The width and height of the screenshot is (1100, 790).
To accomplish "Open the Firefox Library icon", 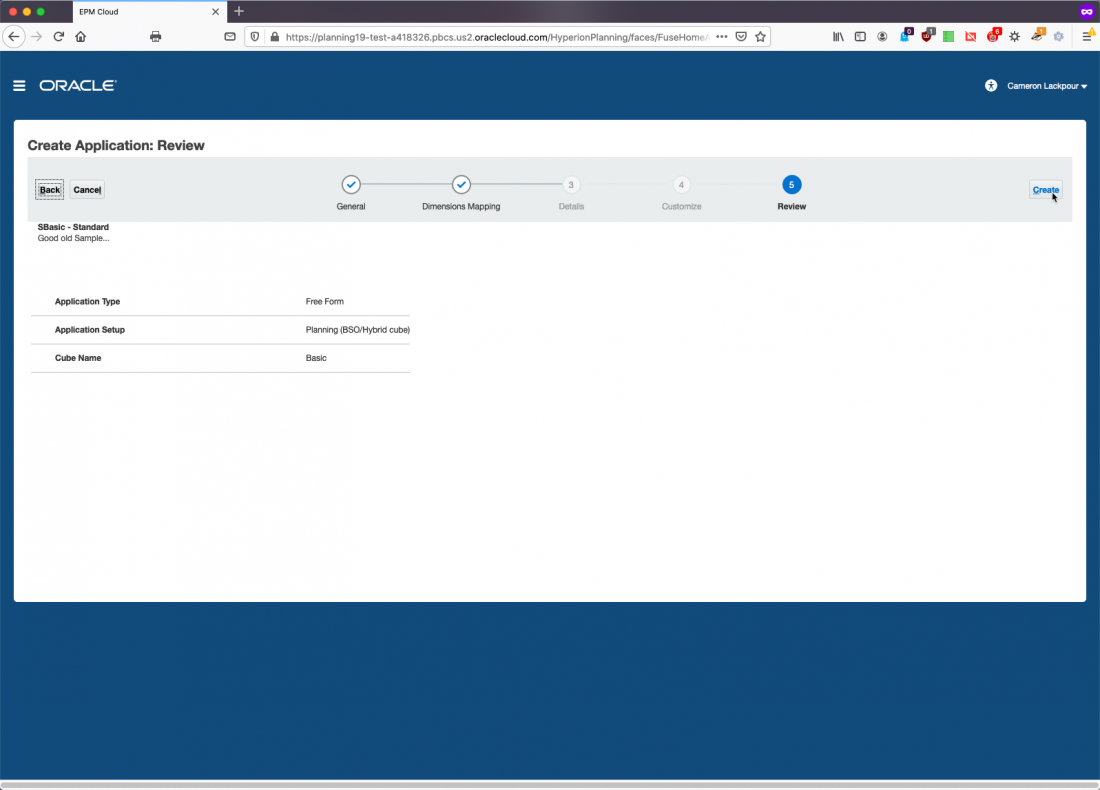I will click(838, 35).
